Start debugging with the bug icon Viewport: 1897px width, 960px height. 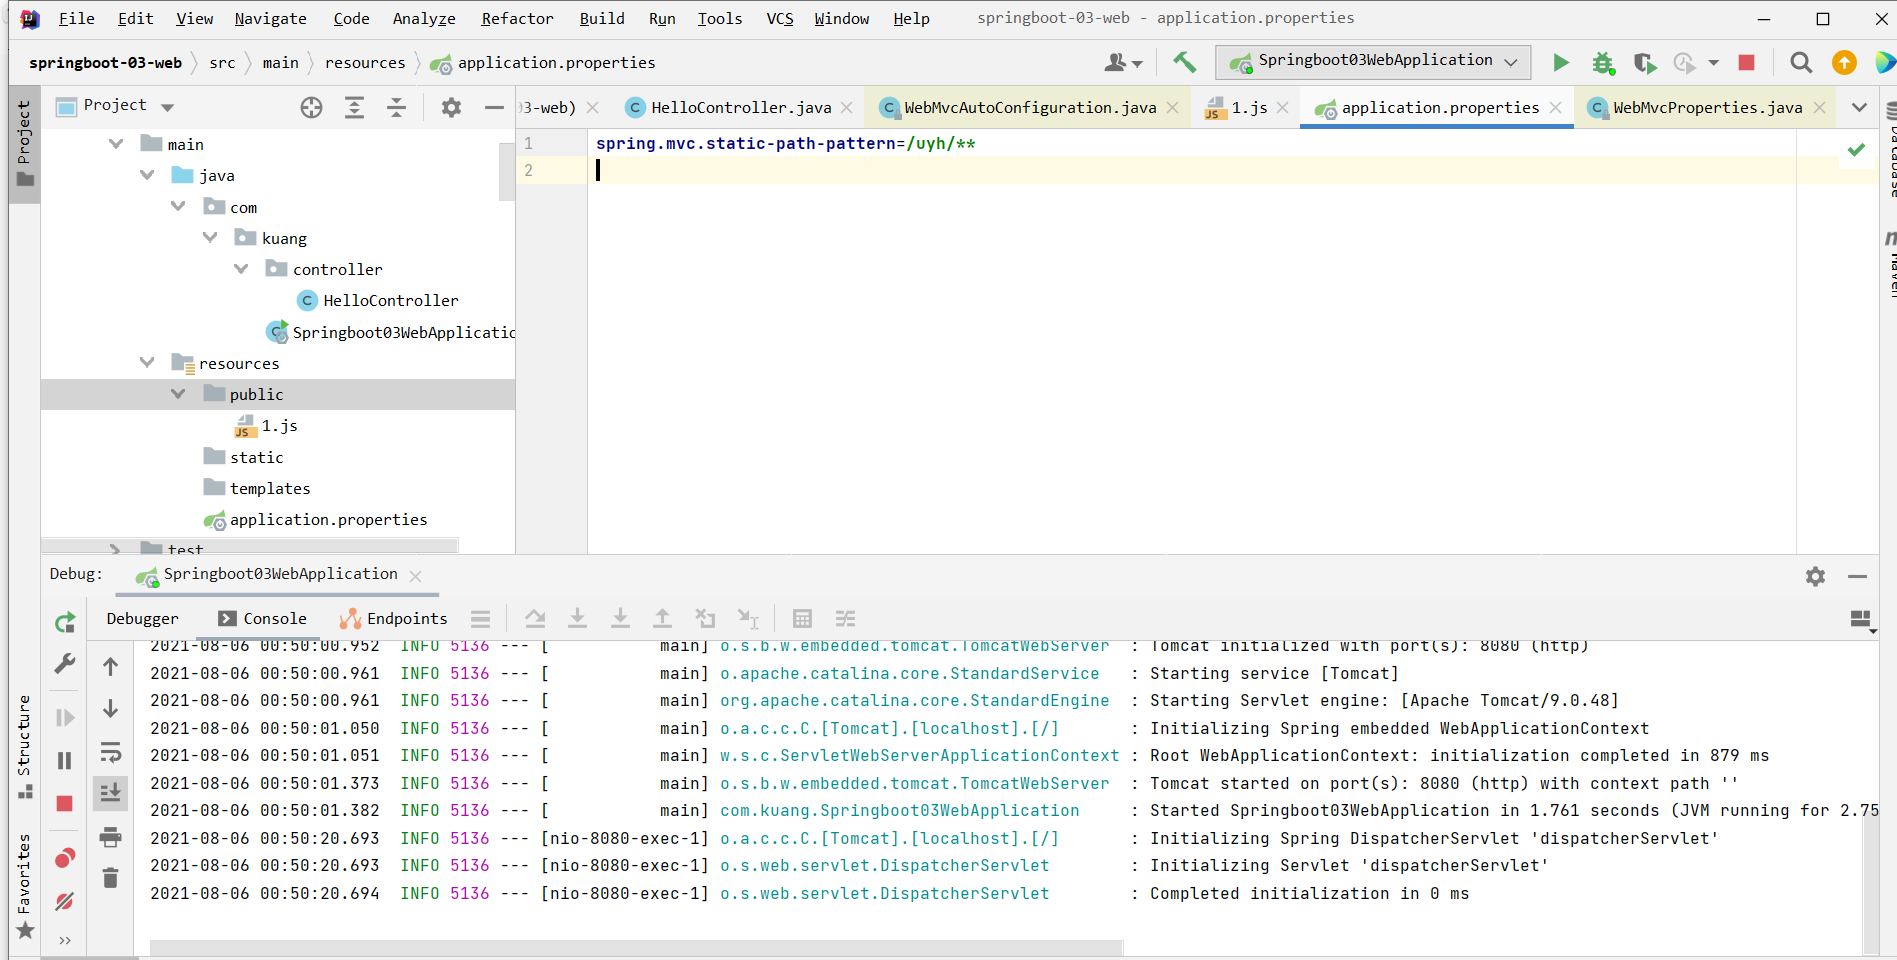1603,63
